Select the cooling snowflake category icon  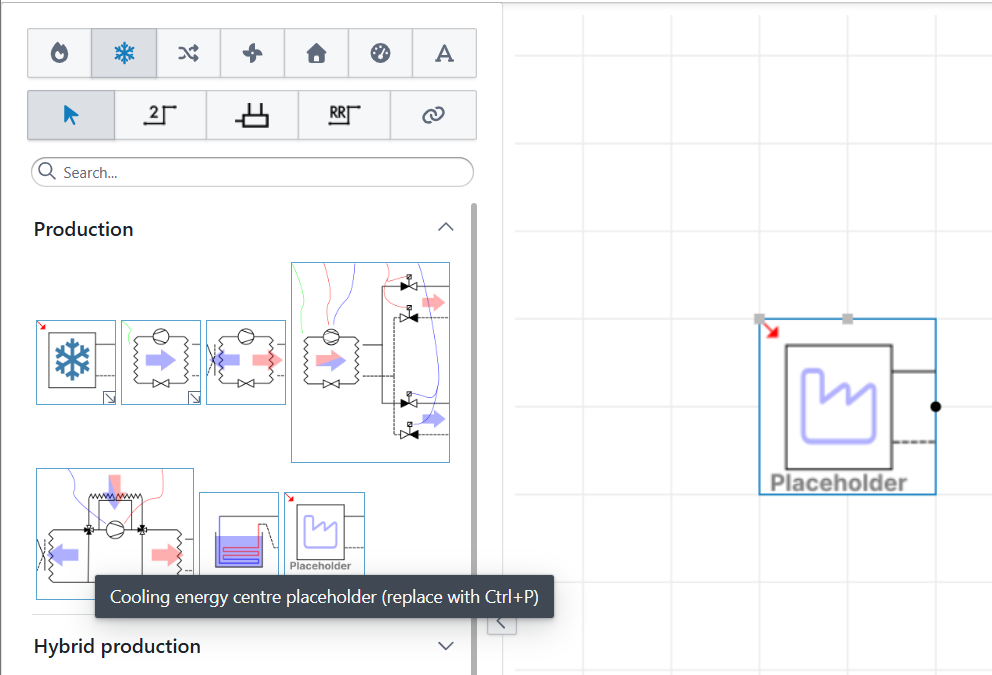[124, 54]
